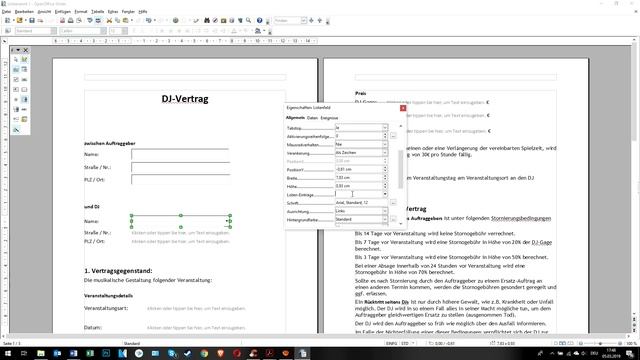Open the Tabelle menu
The width and height of the screenshot is (640, 360).
click(x=97, y=12)
